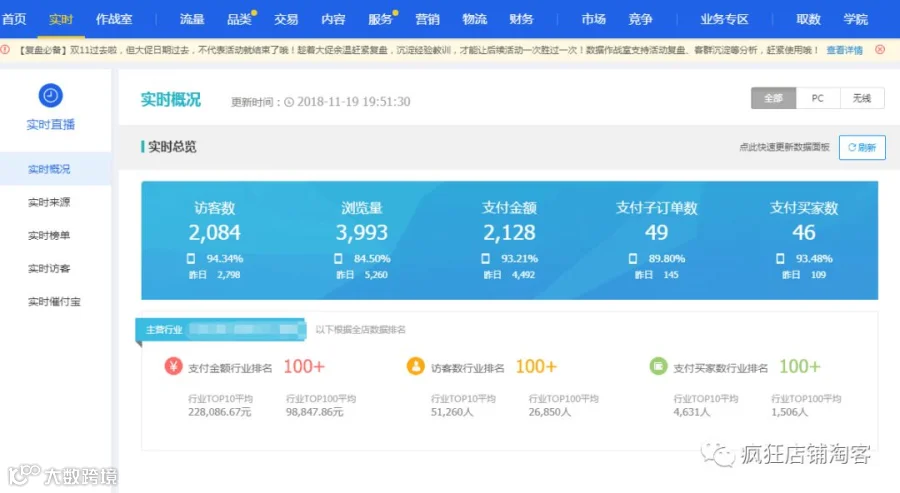The image size is (900, 493).
Task: Select 实时来源 in the sidebar
Action: (x=49, y=202)
